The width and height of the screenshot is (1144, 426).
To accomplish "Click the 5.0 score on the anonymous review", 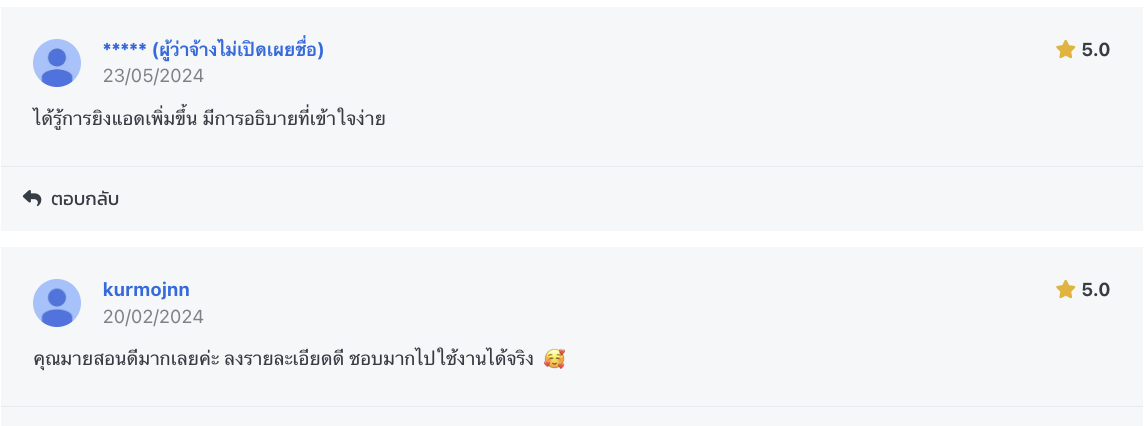I will point(1095,50).
